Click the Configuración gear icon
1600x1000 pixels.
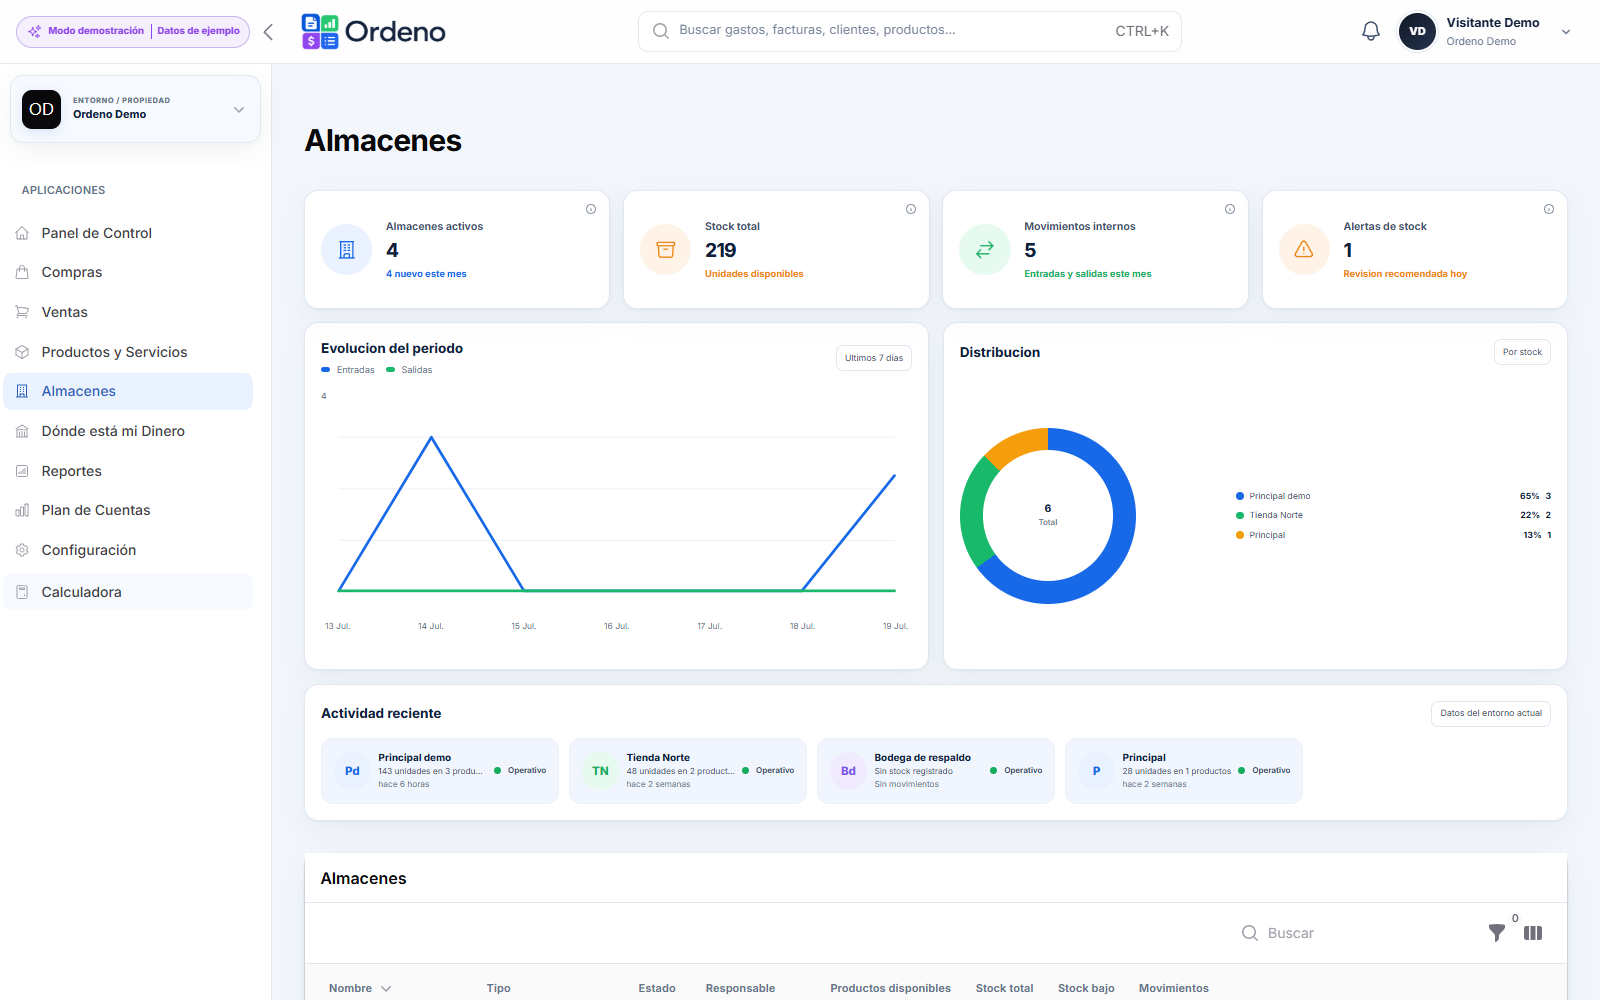(x=22, y=550)
